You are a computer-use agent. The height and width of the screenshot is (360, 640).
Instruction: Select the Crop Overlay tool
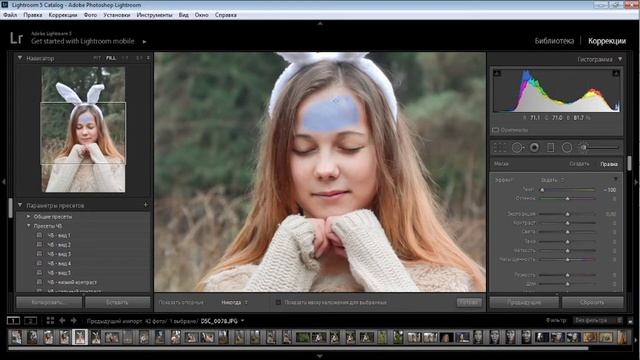pyautogui.click(x=500, y=147)
